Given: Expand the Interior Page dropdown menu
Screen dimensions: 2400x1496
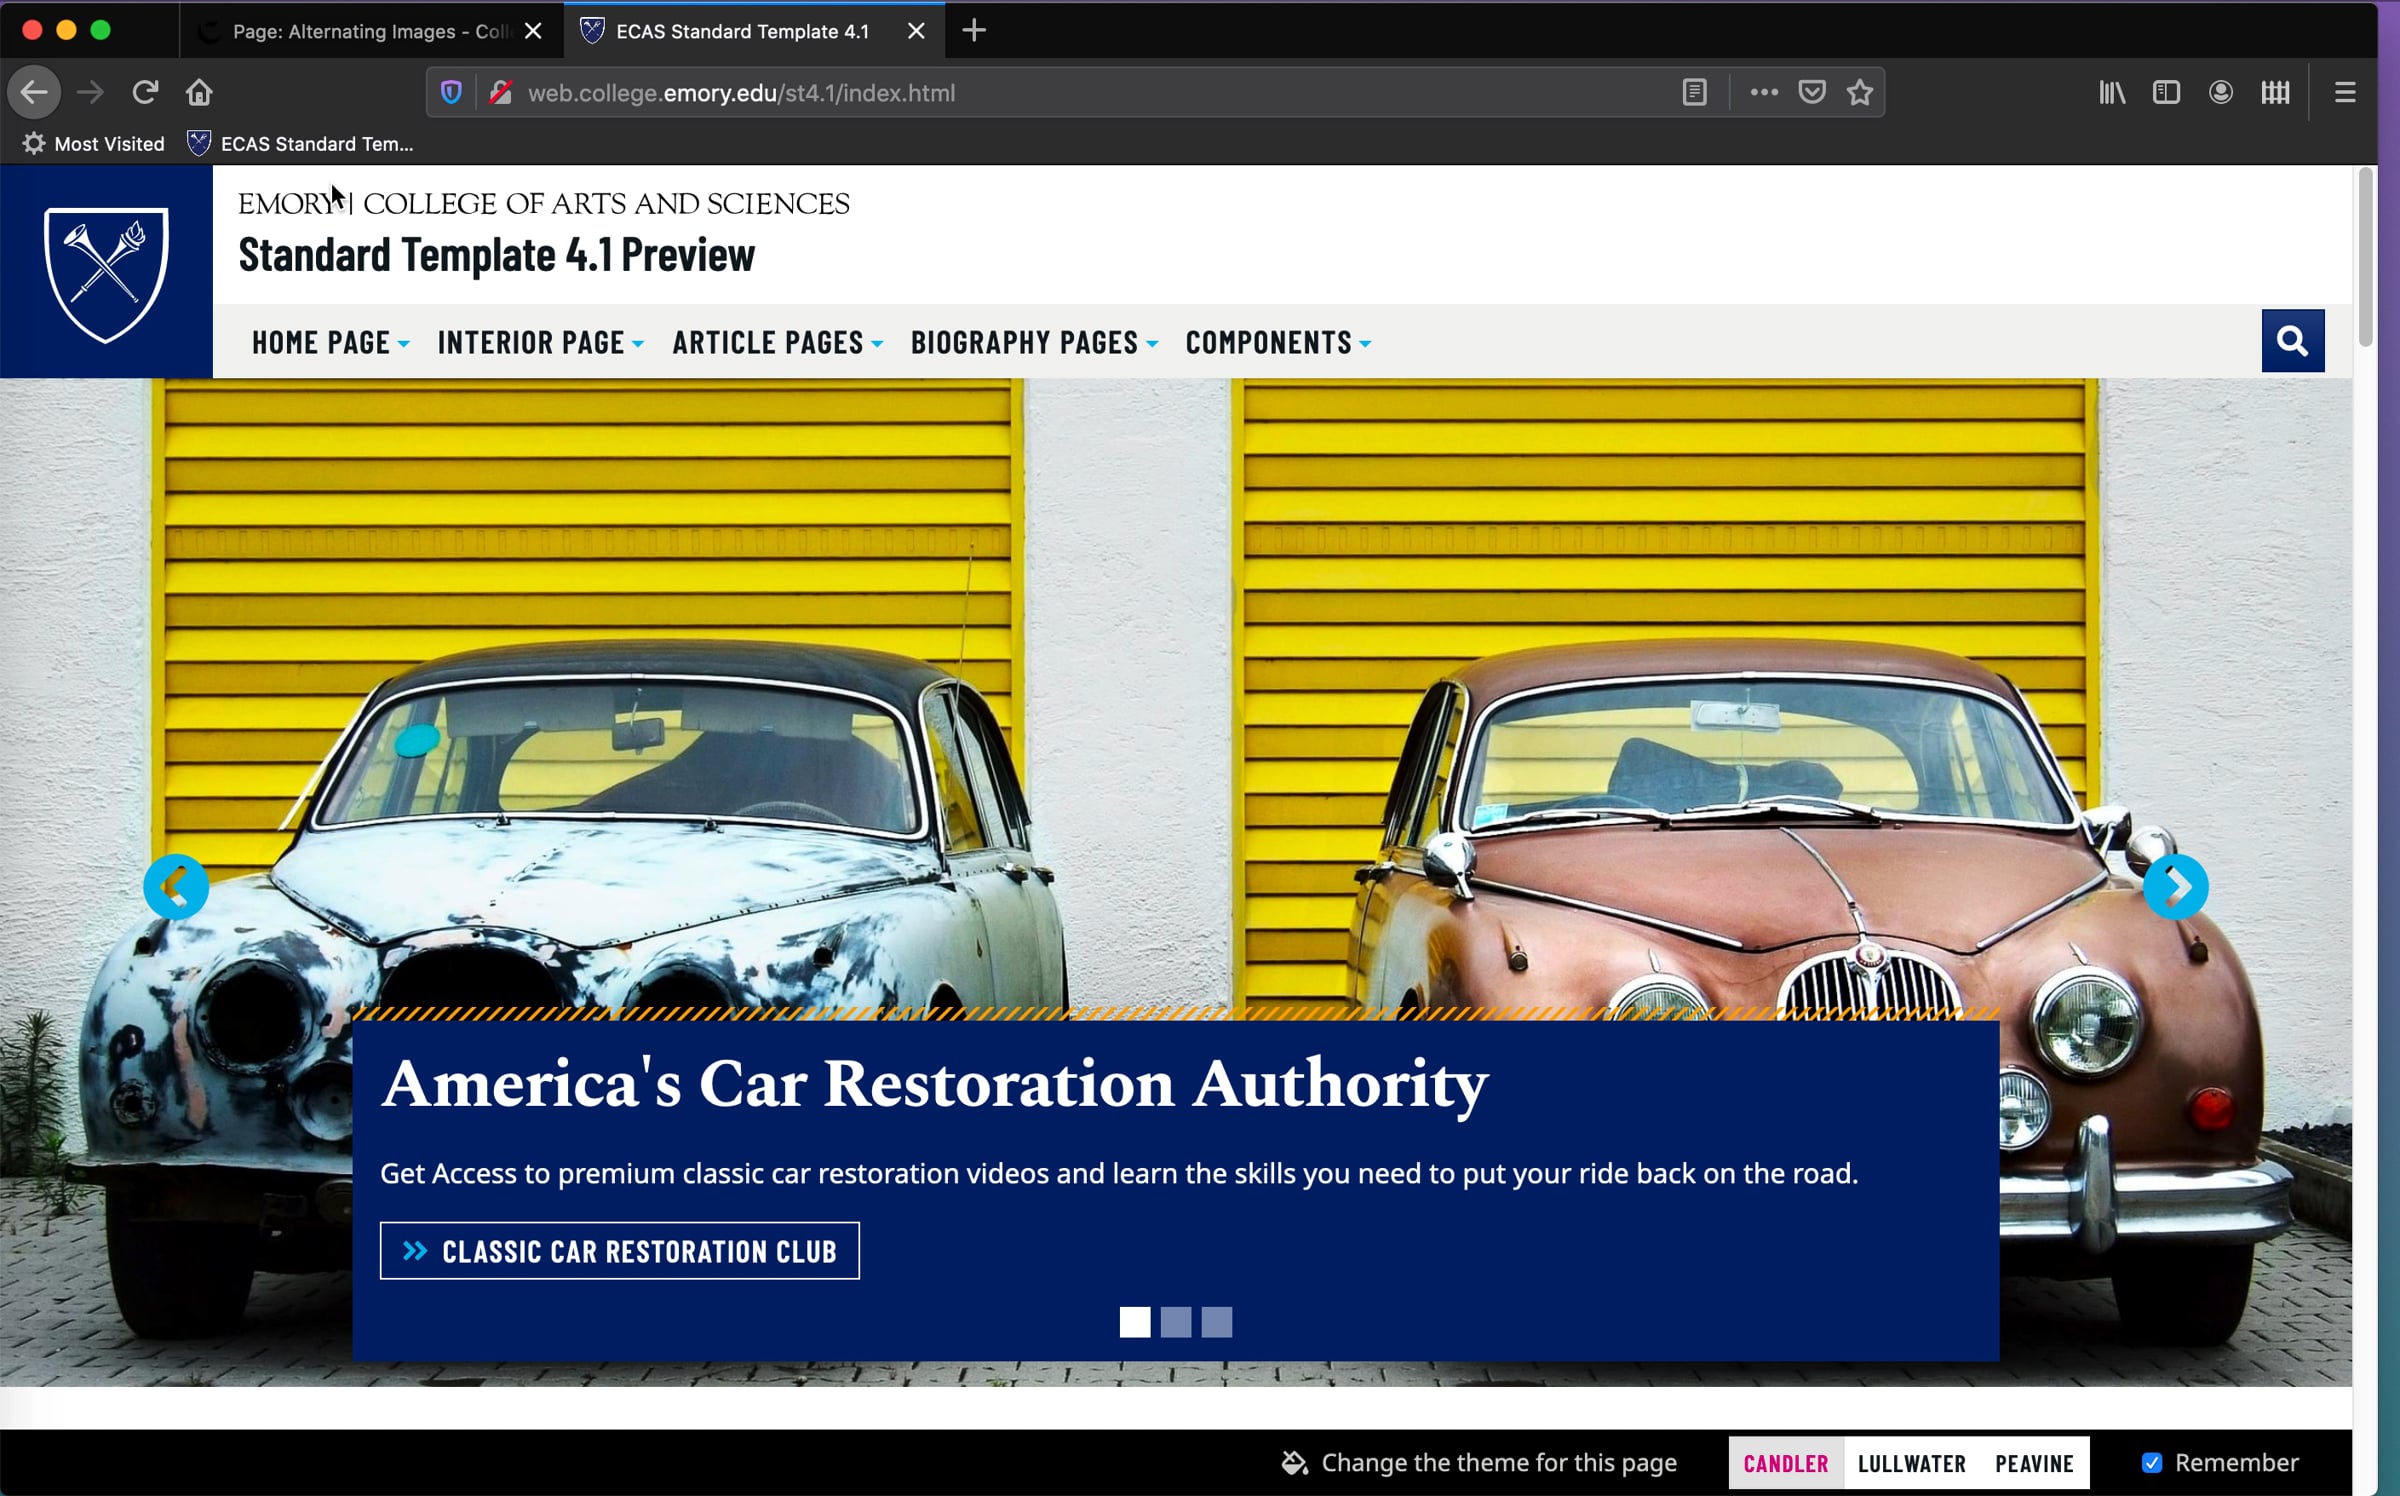Looking at the screenshot, I should pos(541,342).
